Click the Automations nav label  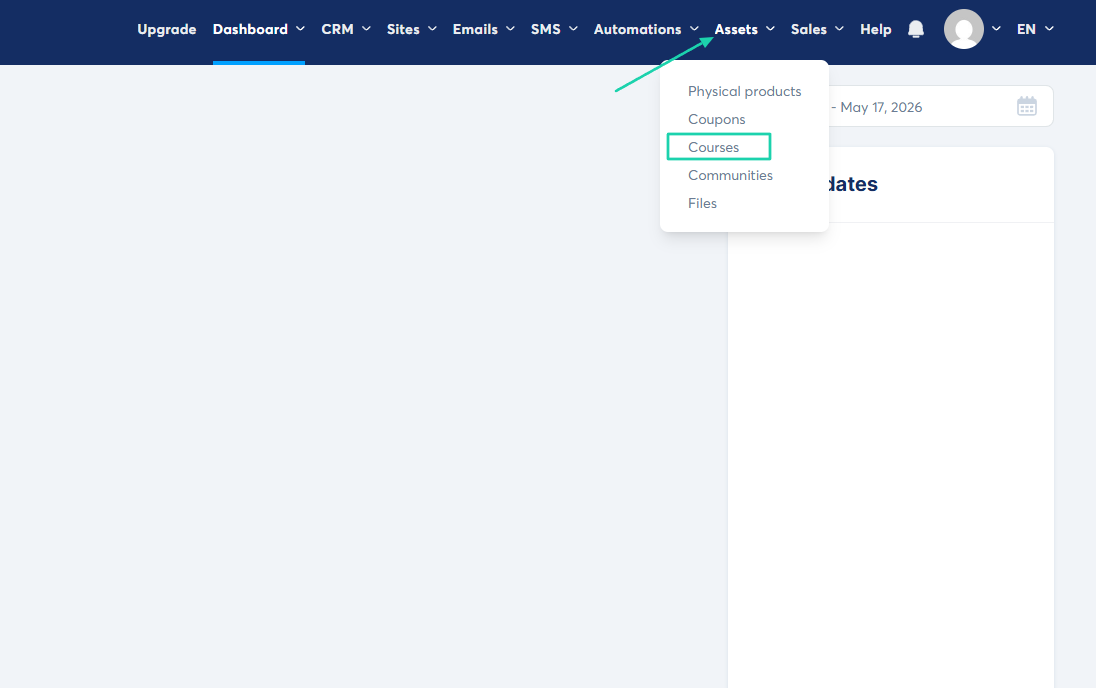pyautogui.click(x=637, y=29)
